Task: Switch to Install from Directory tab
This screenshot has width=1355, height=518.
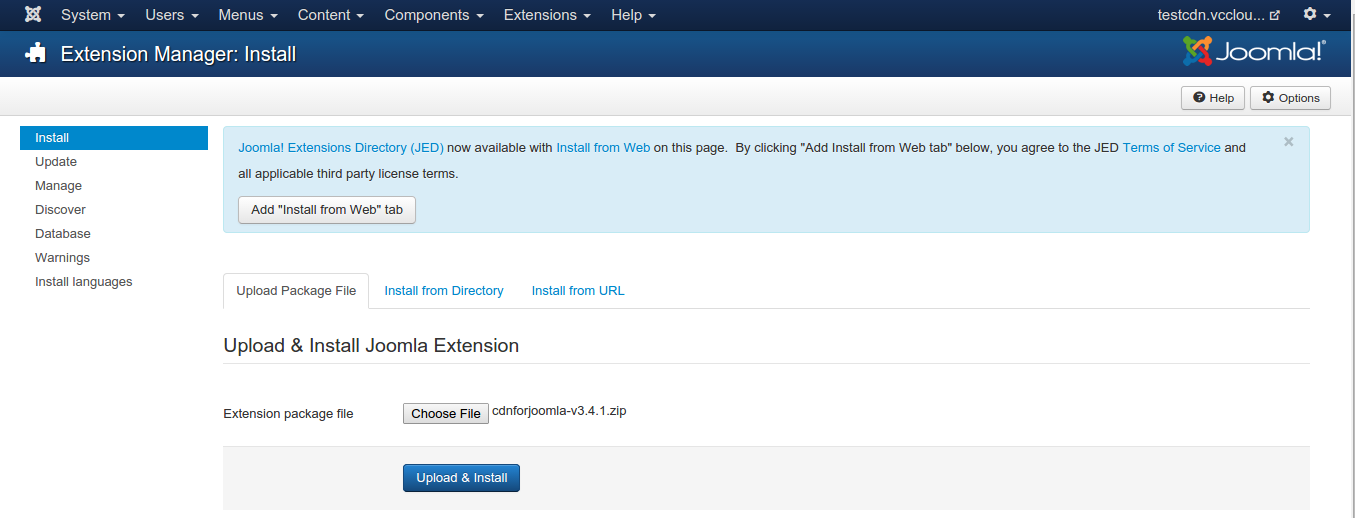Action: 444,291
